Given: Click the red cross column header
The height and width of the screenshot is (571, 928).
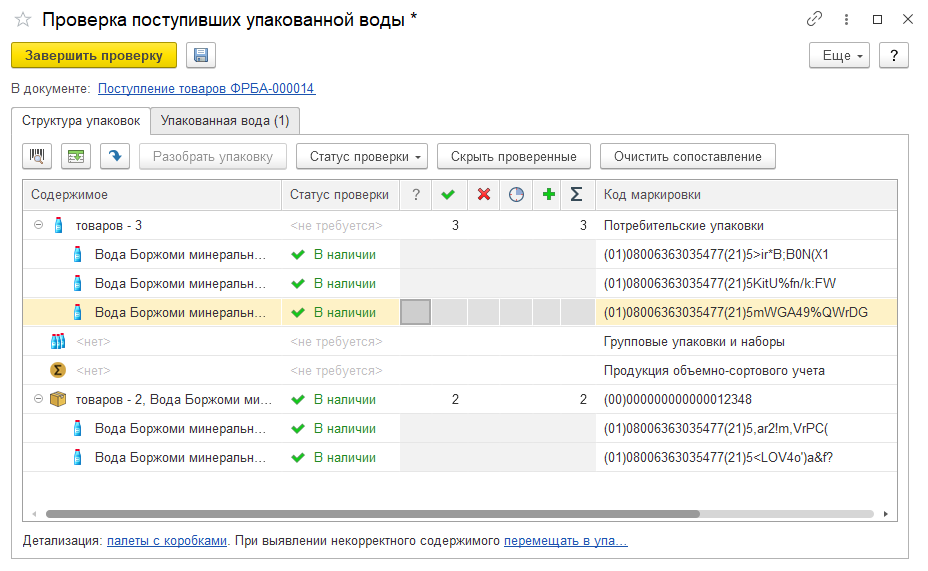Looking at the screenshot, I should coord(484,195).
